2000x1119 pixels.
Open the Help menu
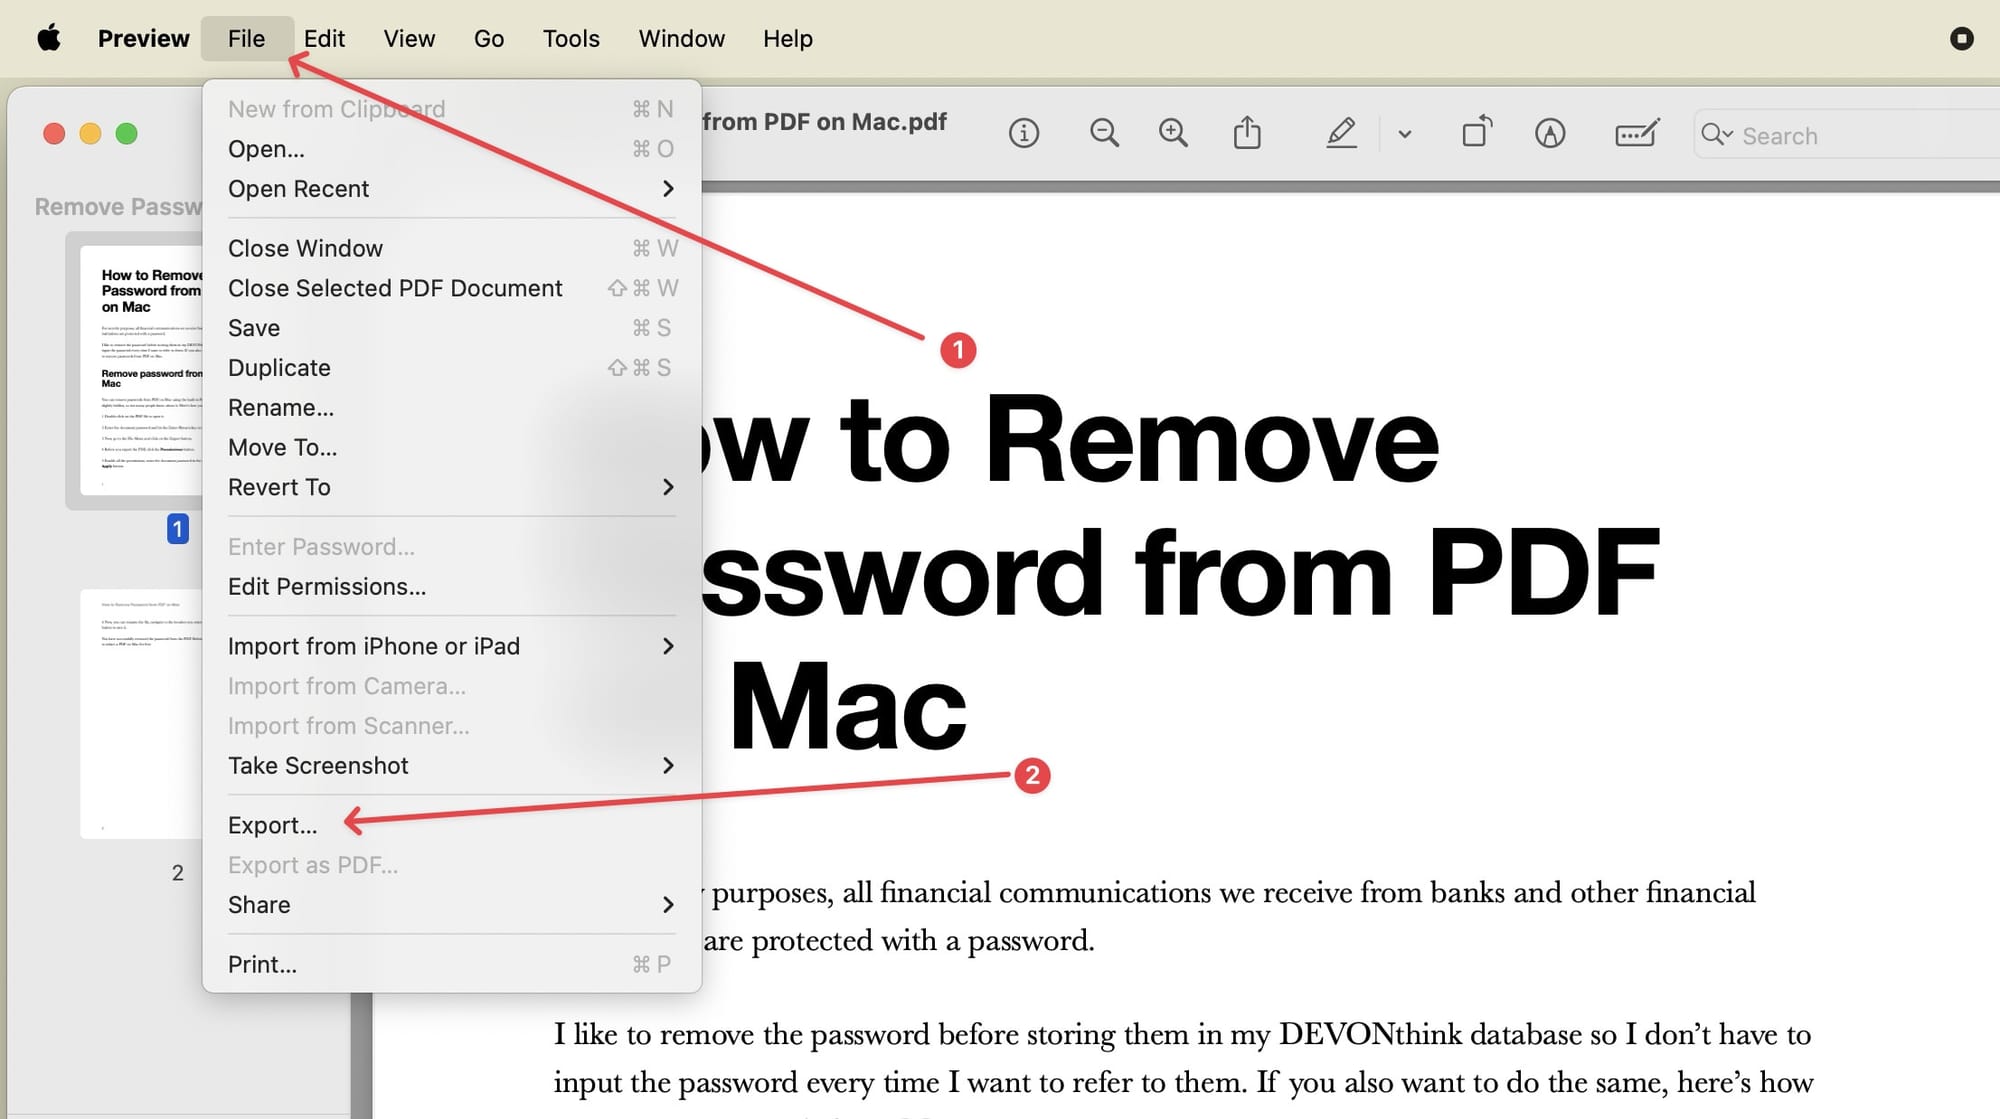[787, 39]
